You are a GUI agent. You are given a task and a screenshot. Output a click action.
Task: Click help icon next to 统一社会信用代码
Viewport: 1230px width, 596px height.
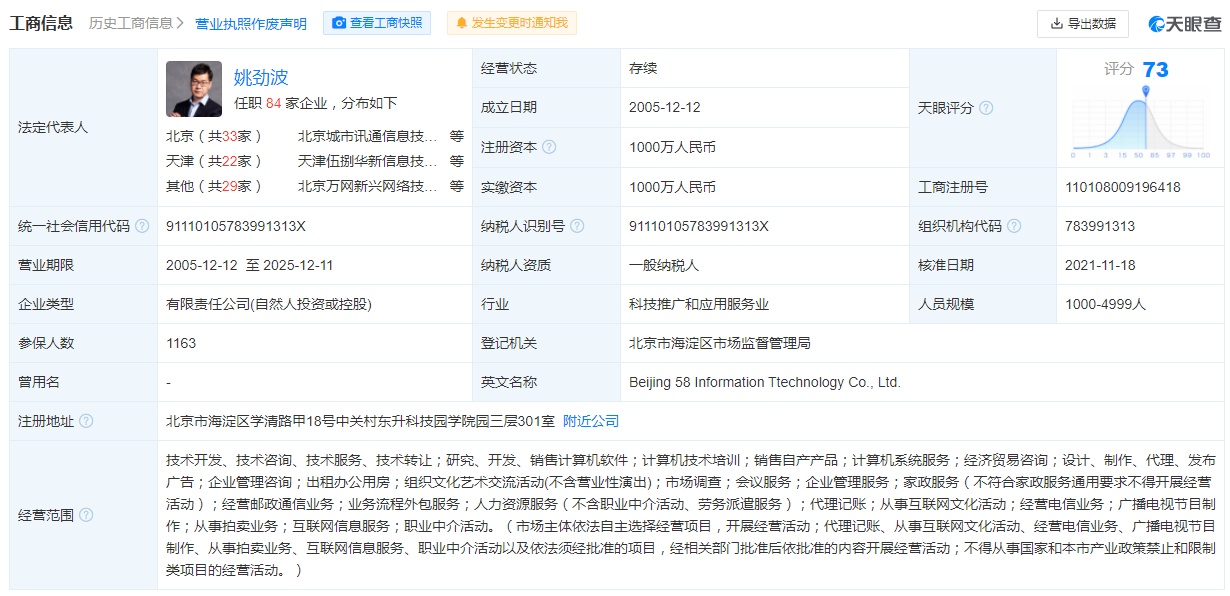coord(142,226)
